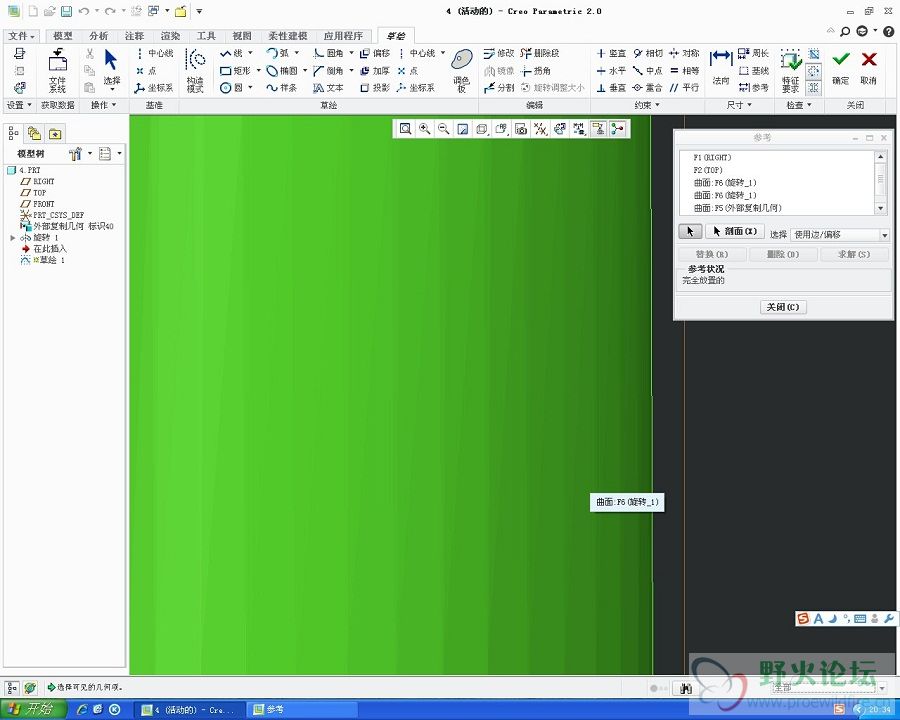Click the 分割 divide tool

498,88
